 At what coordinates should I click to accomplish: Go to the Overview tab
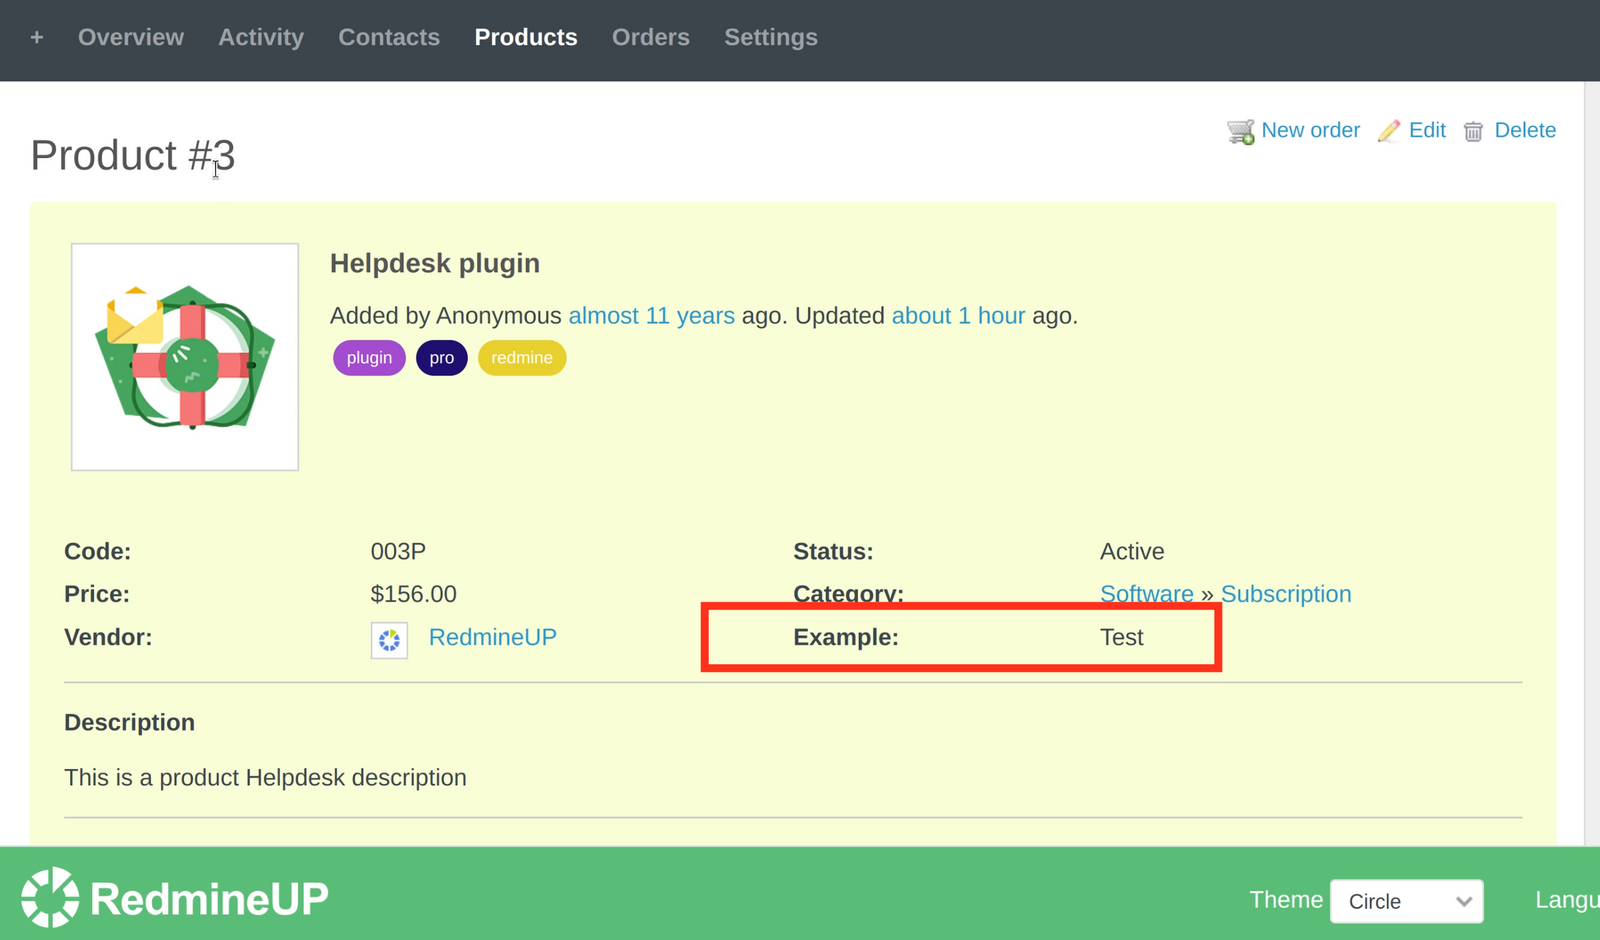pyautogui.click(x=131, y=37)
